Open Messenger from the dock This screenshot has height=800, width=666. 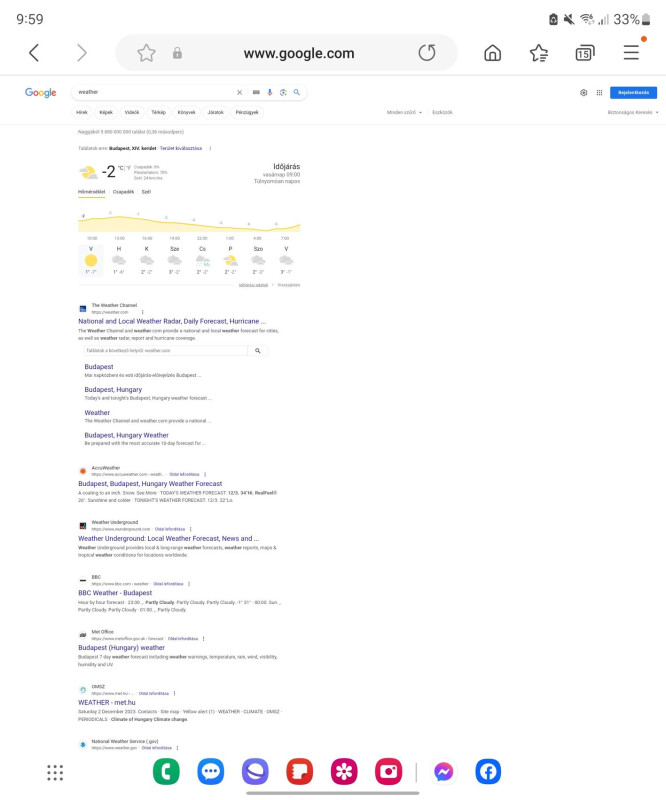click(x=443, y=771)
